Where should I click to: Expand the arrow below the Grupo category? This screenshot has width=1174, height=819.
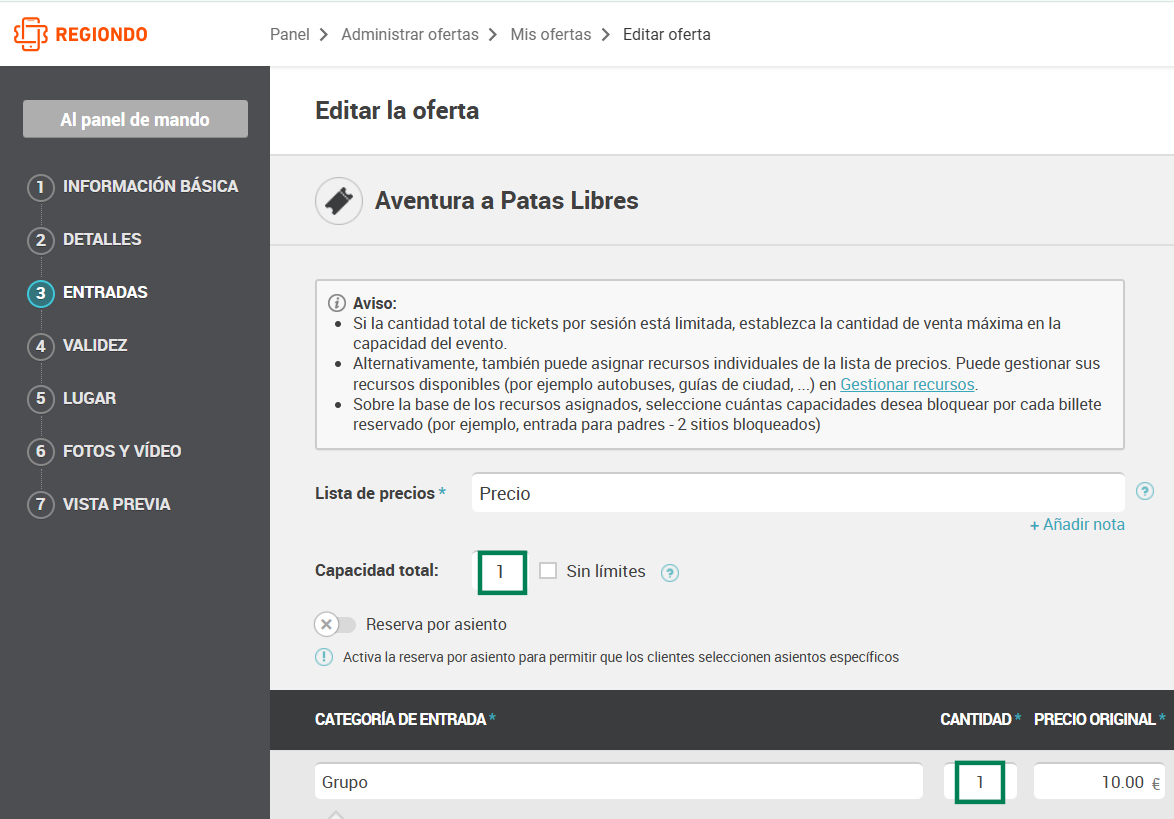(x=335, y=814)
